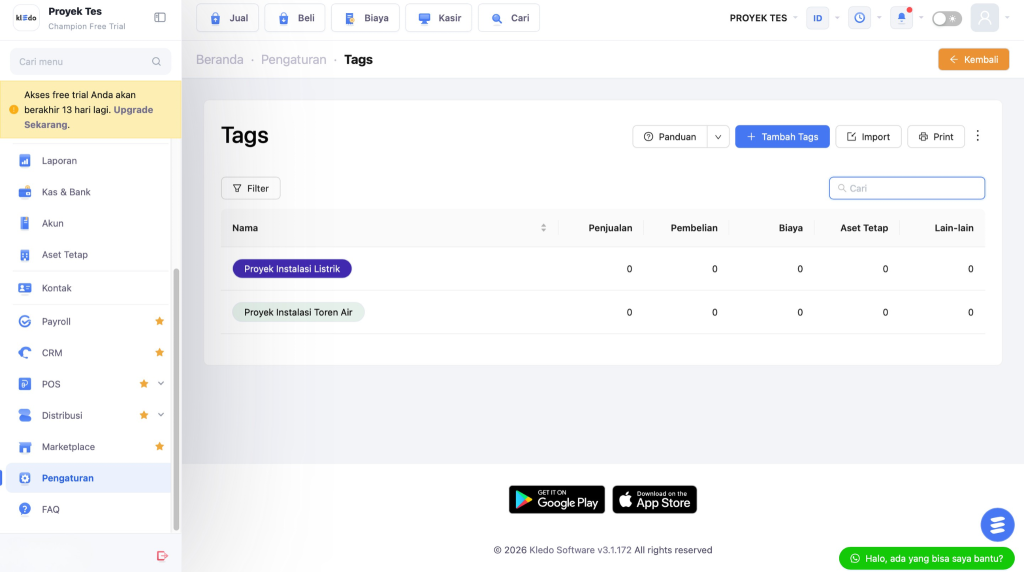This screenshot has width=1024, height=572.
Task: Select the purple Proyek Instalasi Listrik tag
Action: 292,268
